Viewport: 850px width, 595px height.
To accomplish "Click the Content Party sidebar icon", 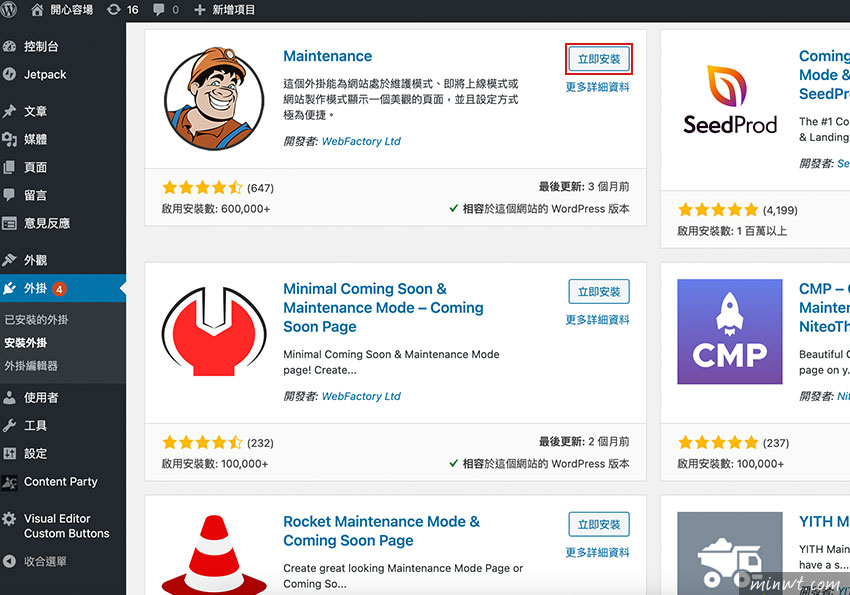I will click(9, 482).
